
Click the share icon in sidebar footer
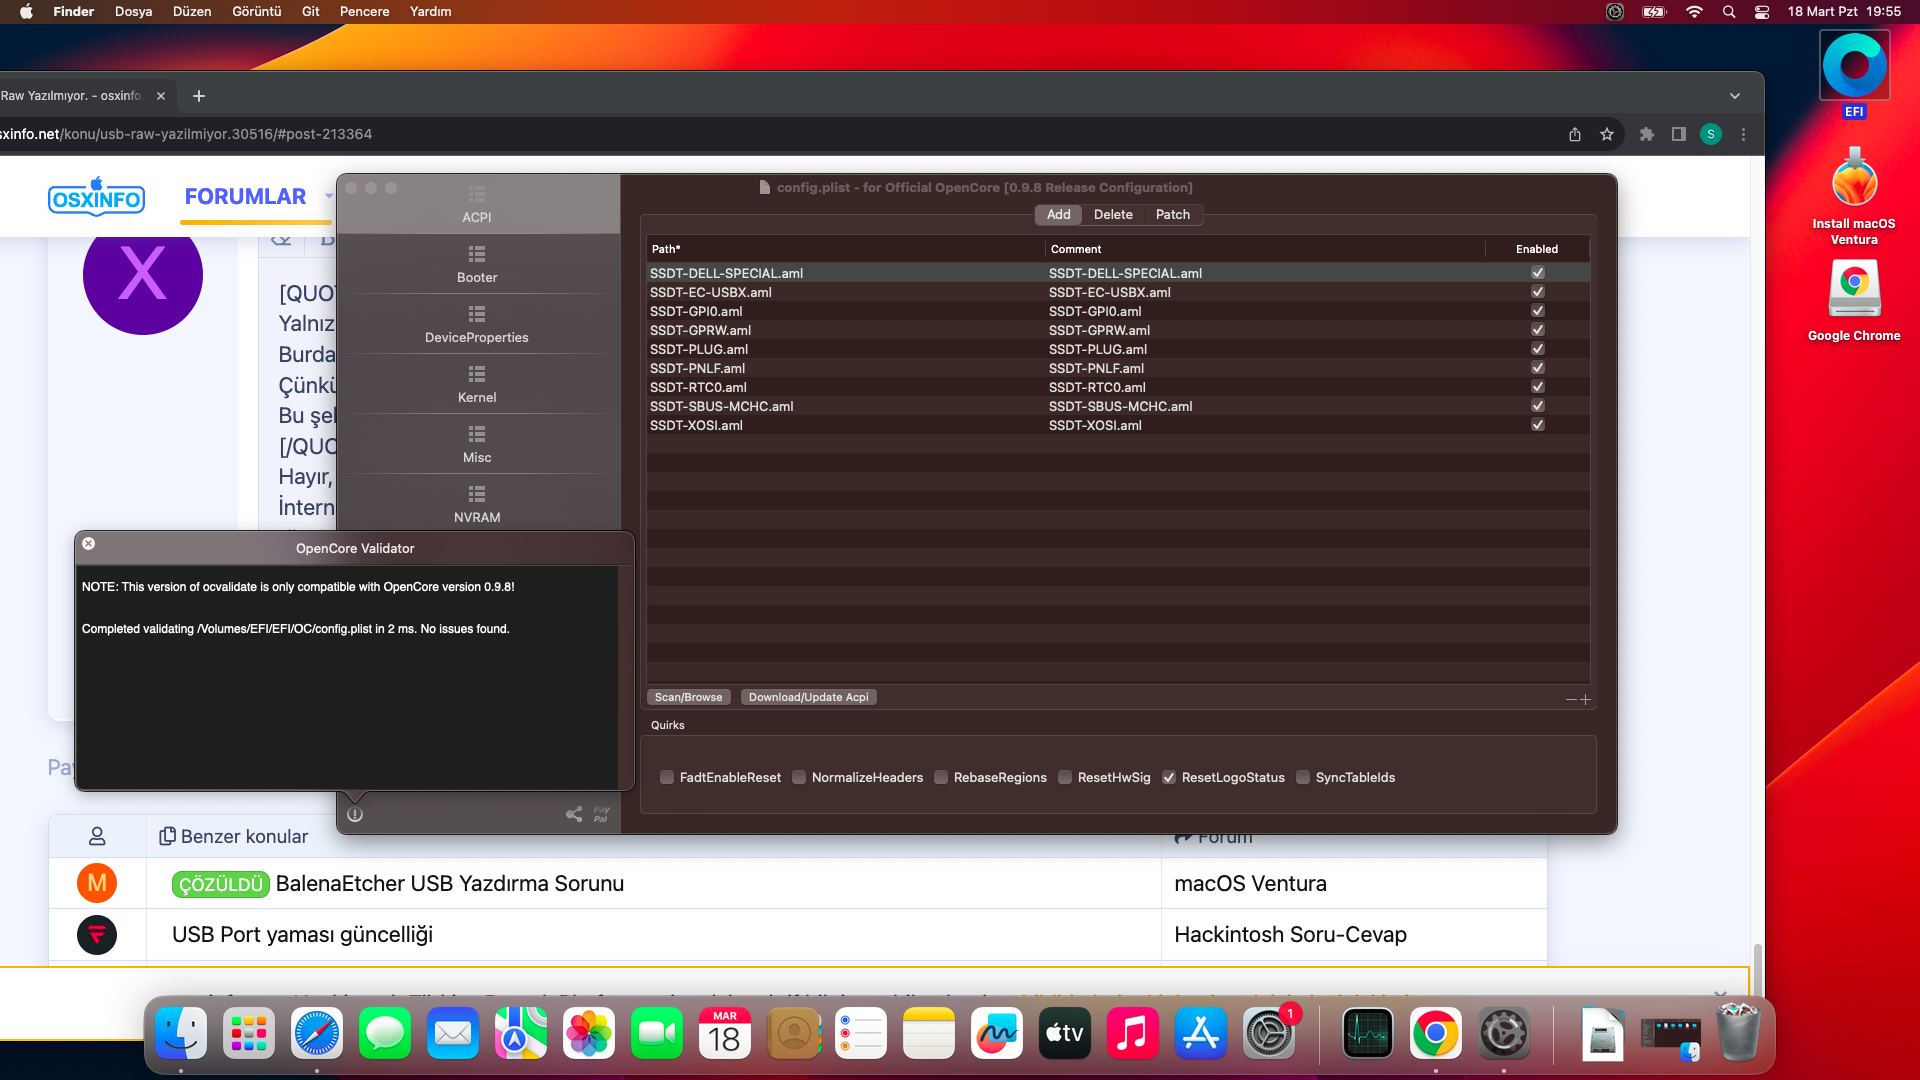point(574,814)
